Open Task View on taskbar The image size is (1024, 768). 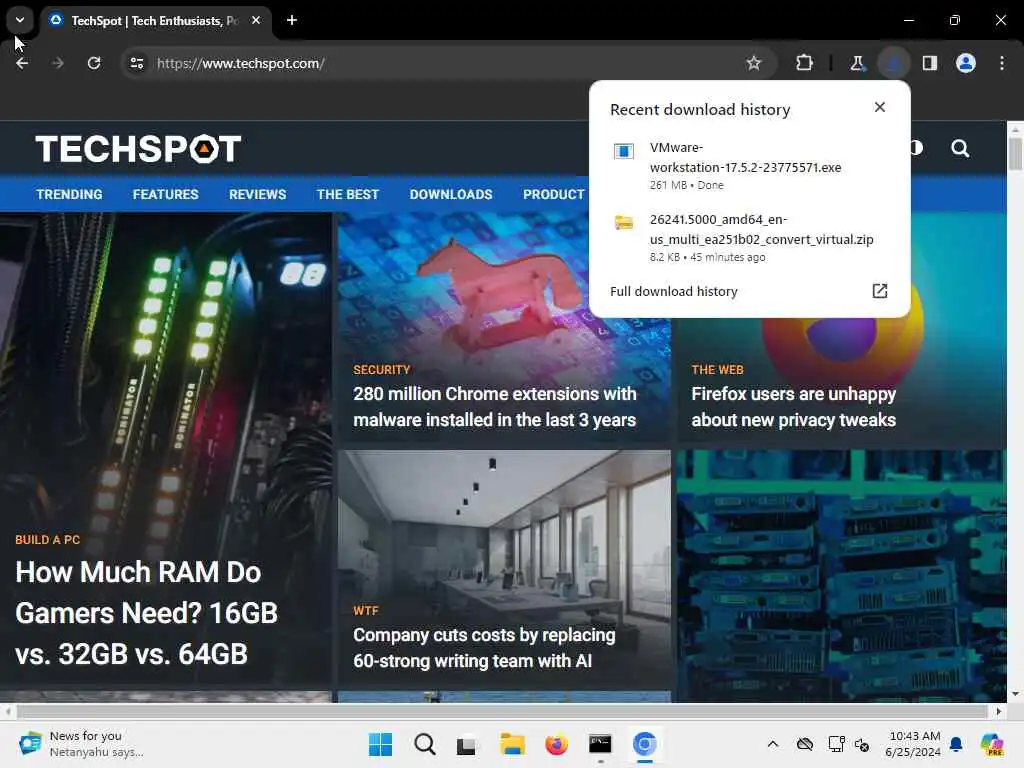(468, 744)
